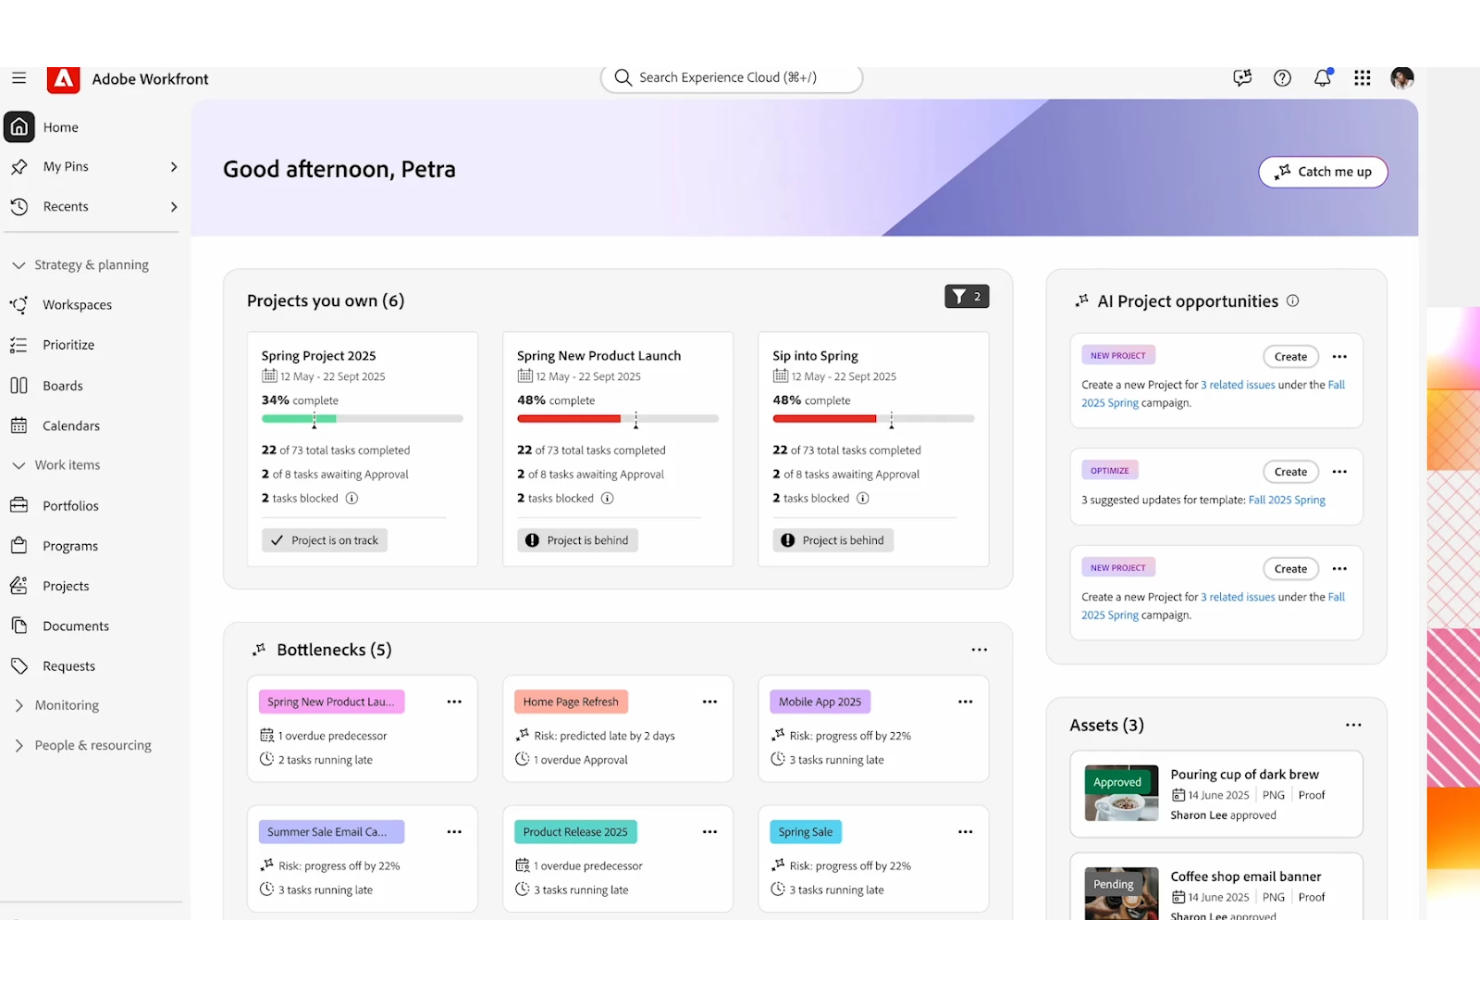Expand the People & resourcing section
The image size is (1480, 987).
coord(19,745)
